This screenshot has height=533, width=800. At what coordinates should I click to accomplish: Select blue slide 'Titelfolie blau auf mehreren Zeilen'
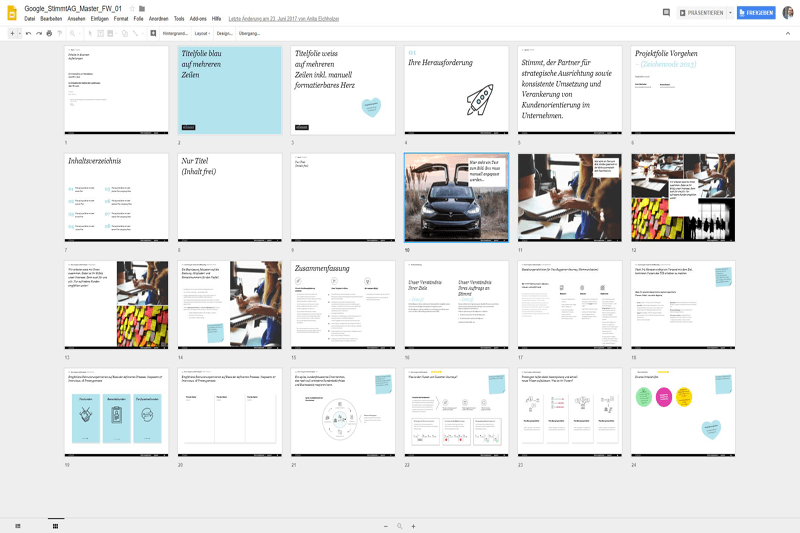[x=230, y=90]
